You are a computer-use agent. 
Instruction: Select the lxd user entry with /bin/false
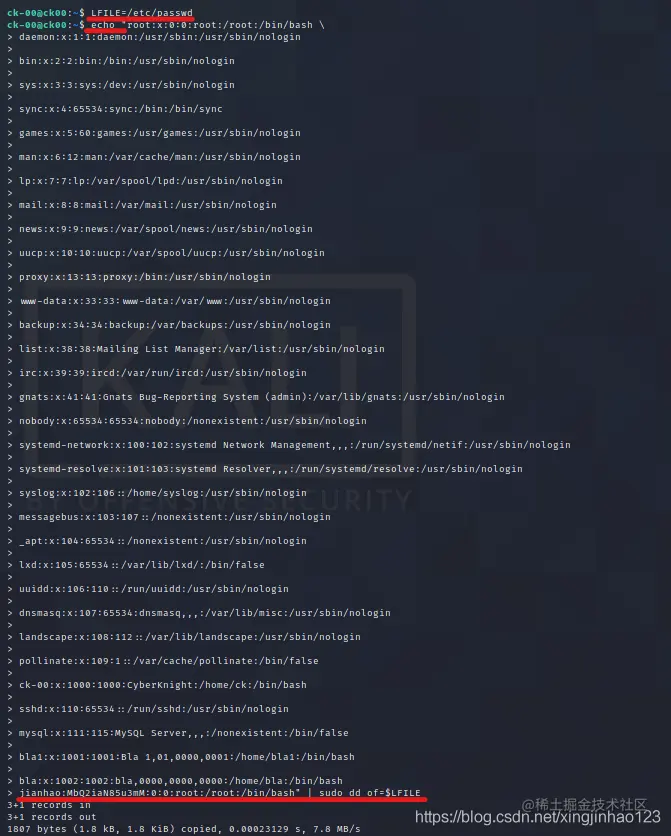pyautogui.click(x=142, y=565)
